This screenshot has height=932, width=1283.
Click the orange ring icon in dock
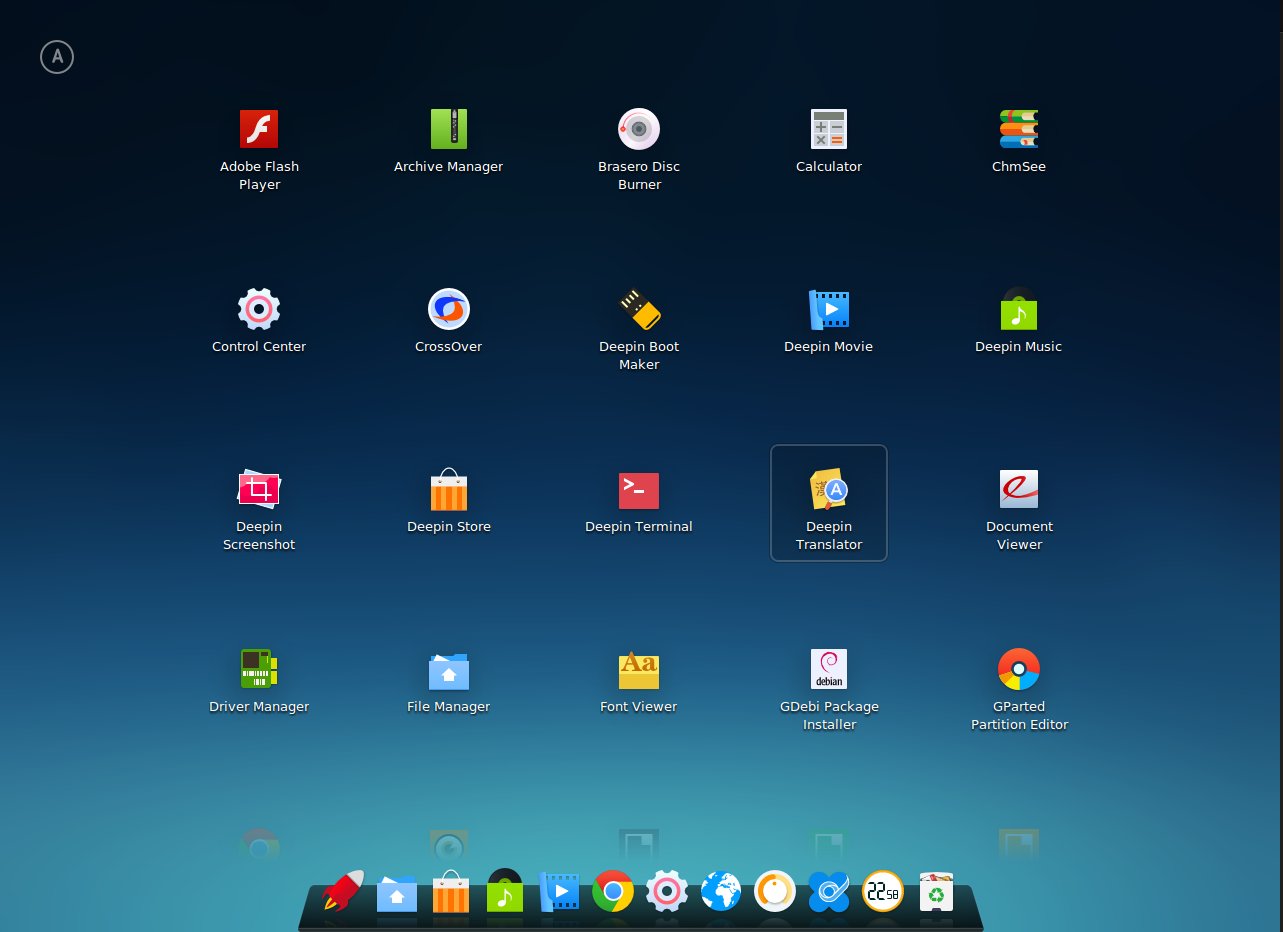tap(775, 891)
